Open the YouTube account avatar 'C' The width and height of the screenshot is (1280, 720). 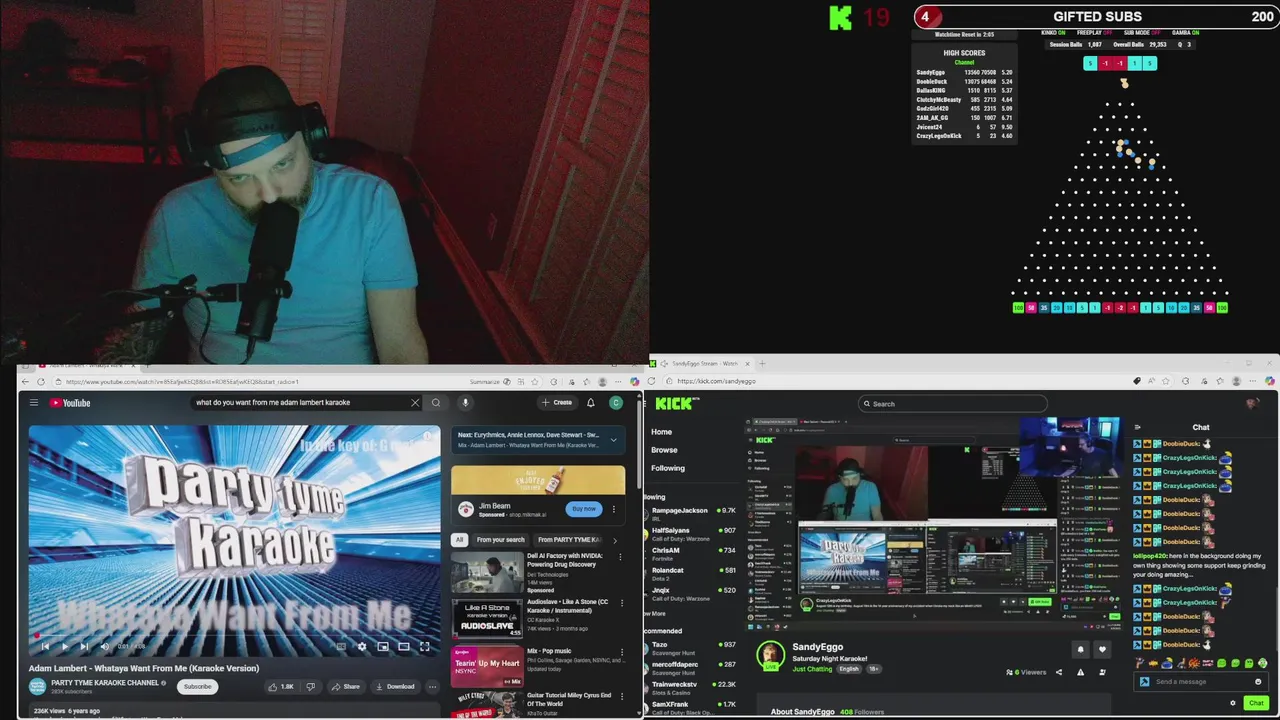616,403
